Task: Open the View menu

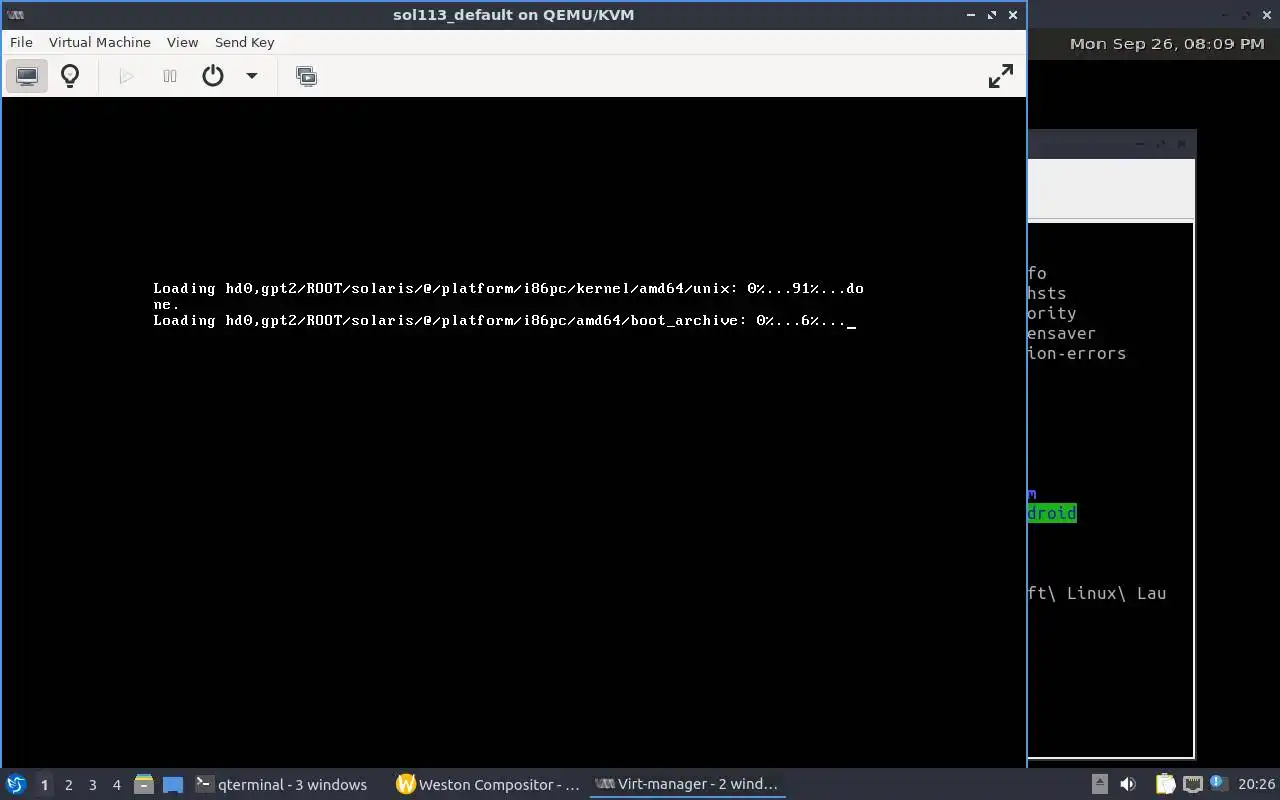Action: click(x=182, y=42)
